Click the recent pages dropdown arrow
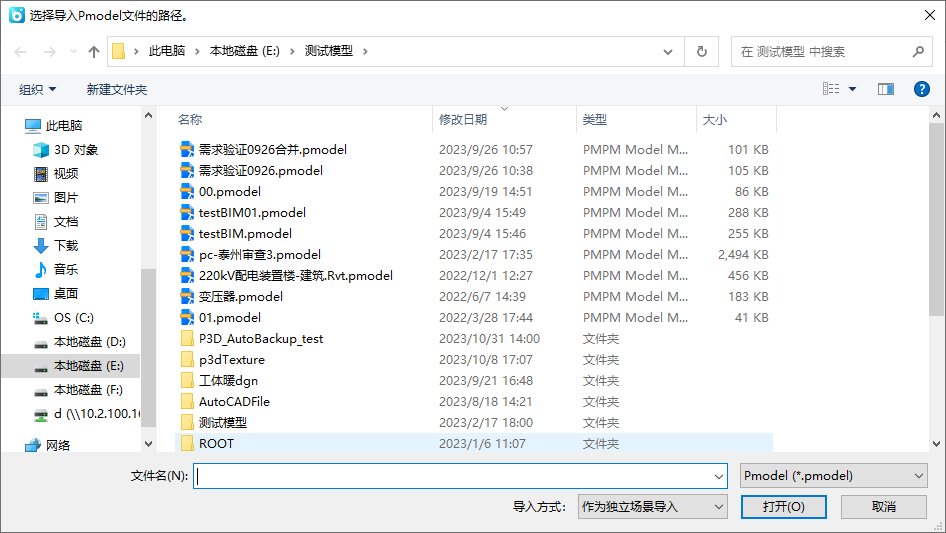 73,52
